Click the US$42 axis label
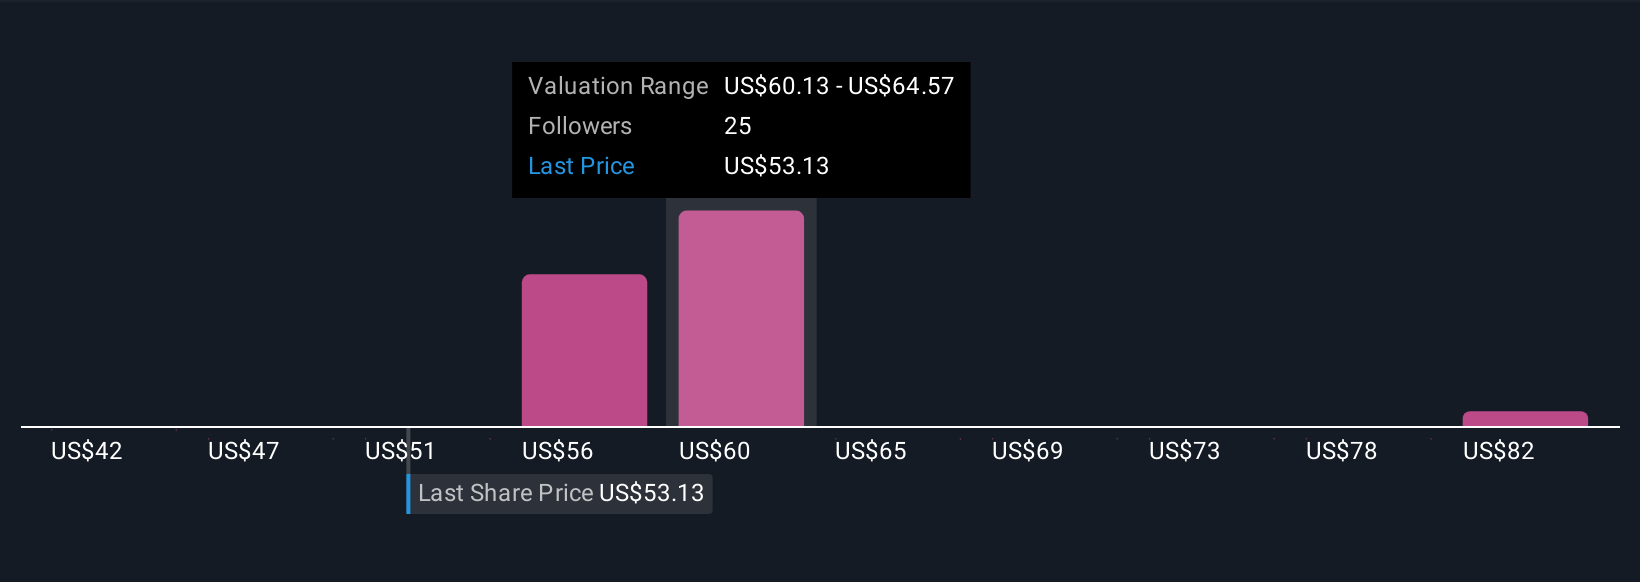Viewport: 1640px width, 582px height. (x=87, y=451)
